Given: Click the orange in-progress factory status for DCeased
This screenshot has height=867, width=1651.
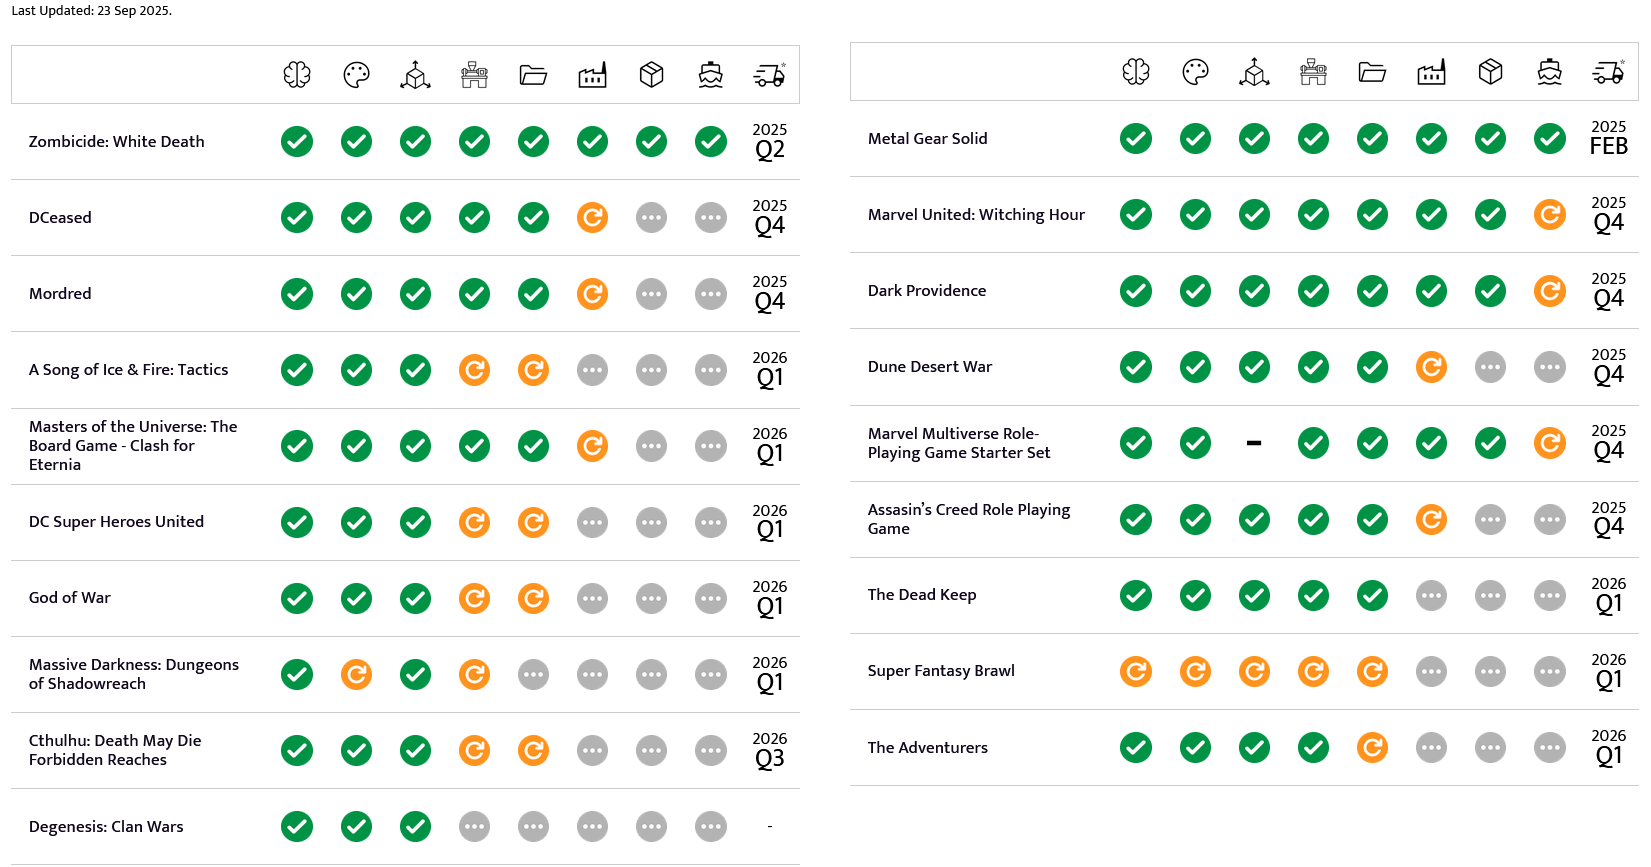Looking at the screenshot, I should pos(592,218).
